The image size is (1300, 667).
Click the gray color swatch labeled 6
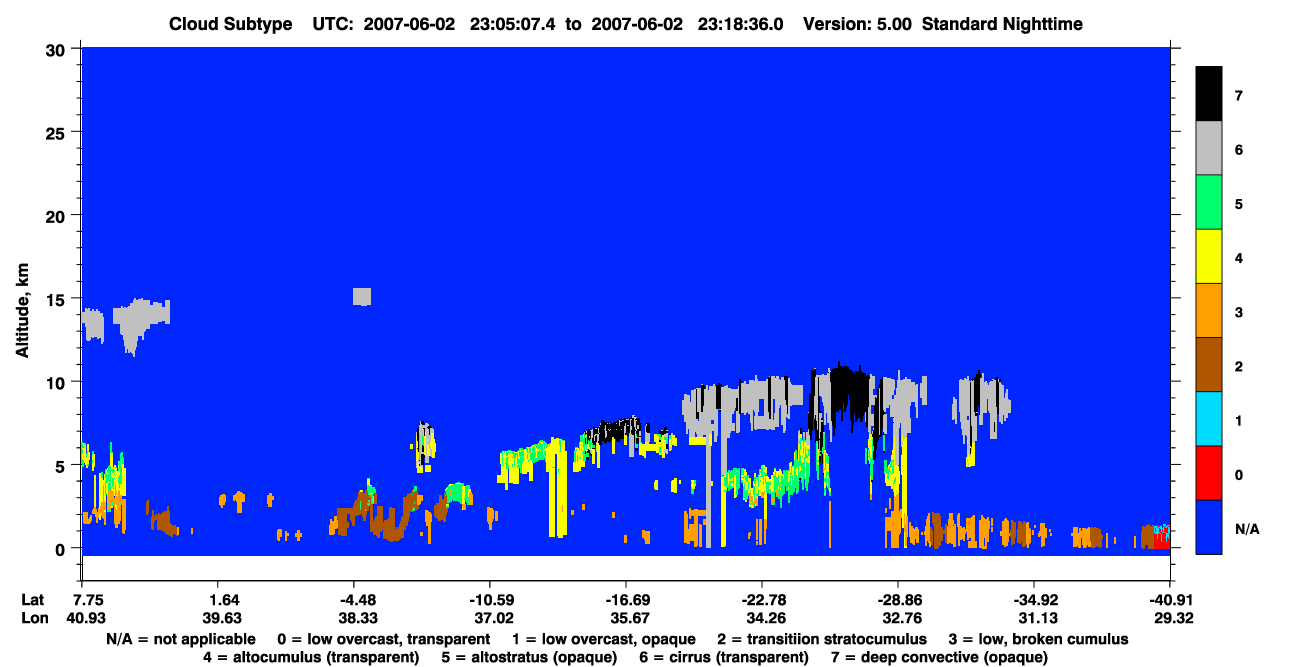tap(1209, 149)
